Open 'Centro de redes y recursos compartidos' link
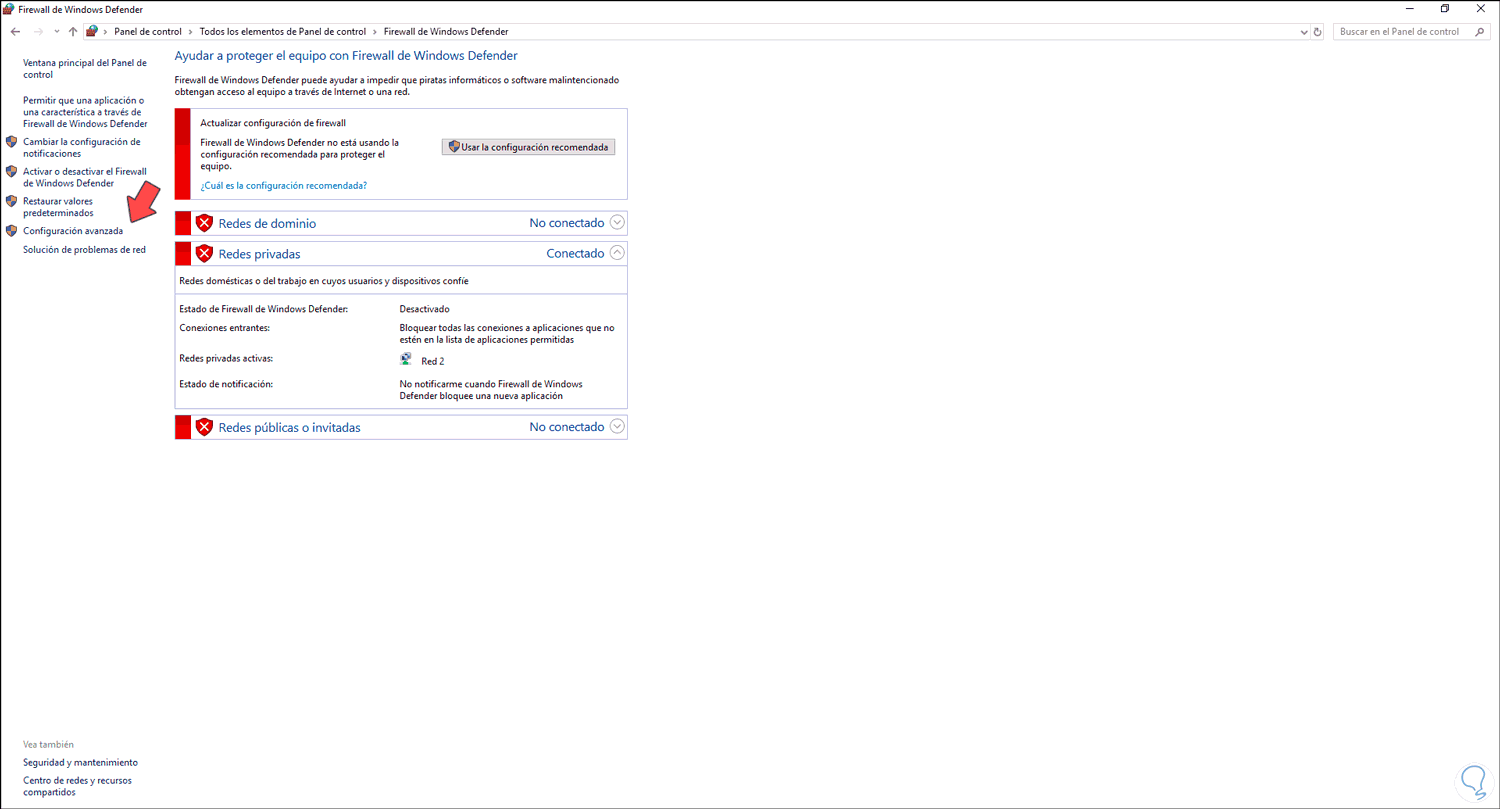 pos(77,786)
